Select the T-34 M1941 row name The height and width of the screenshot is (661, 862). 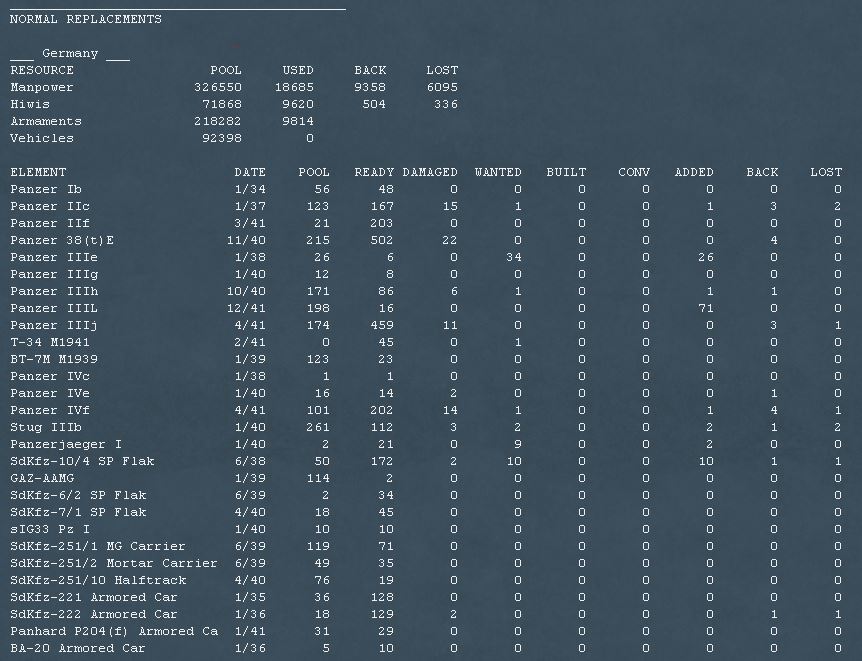[x=50, y=343]
